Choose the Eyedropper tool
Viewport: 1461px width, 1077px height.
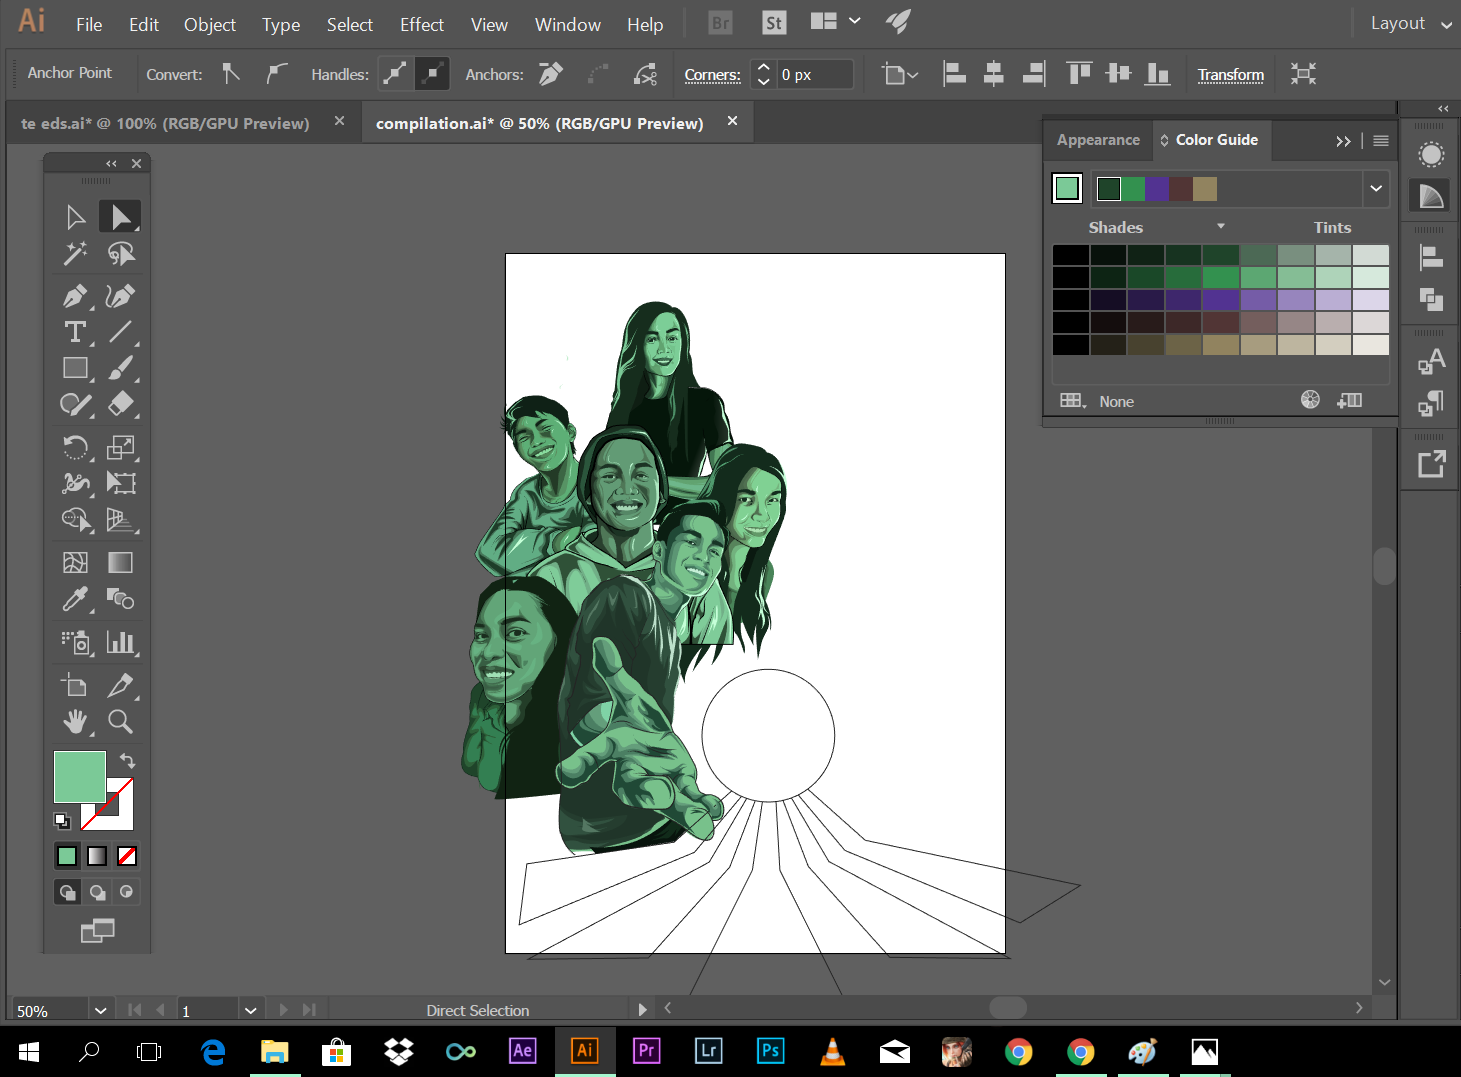(75, 599)
